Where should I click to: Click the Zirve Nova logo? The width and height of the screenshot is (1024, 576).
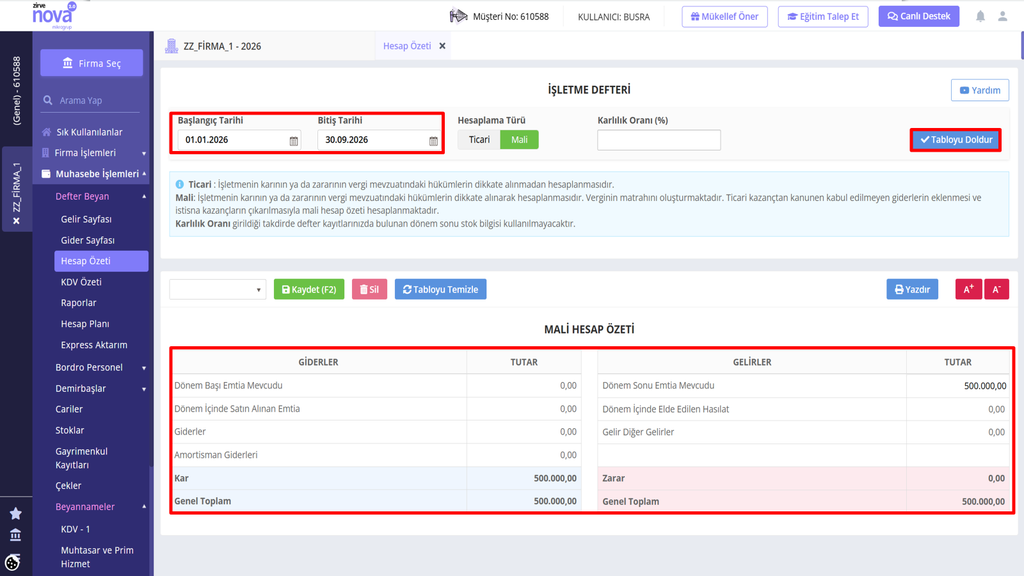click(x=54, y=16)
